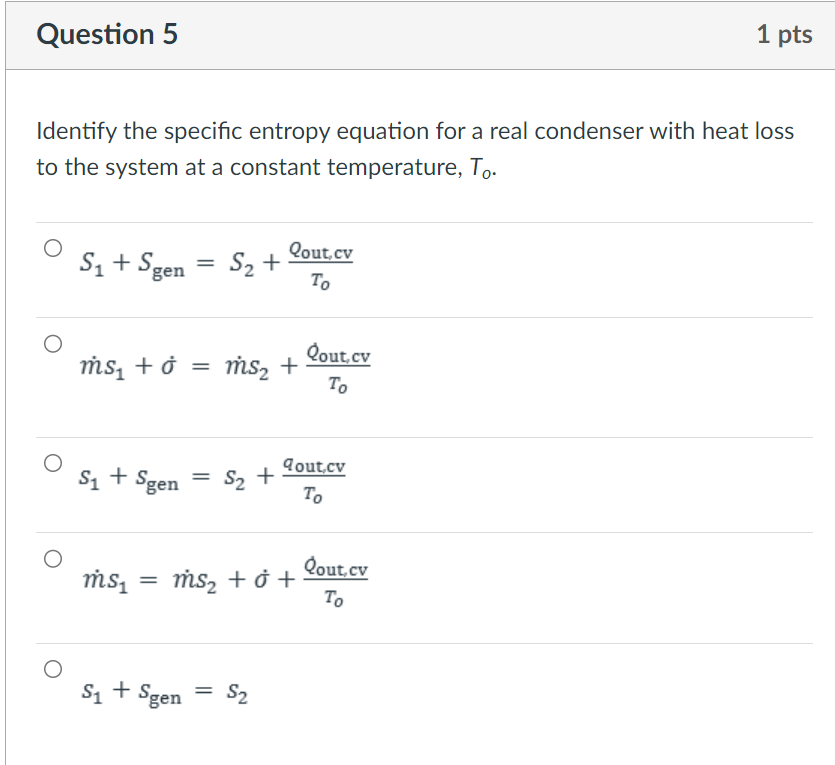The height and width of the screenshot is (765, 835).
Task: Choose the third answer option with lowercase s terms
Action: tap(52, 461)
